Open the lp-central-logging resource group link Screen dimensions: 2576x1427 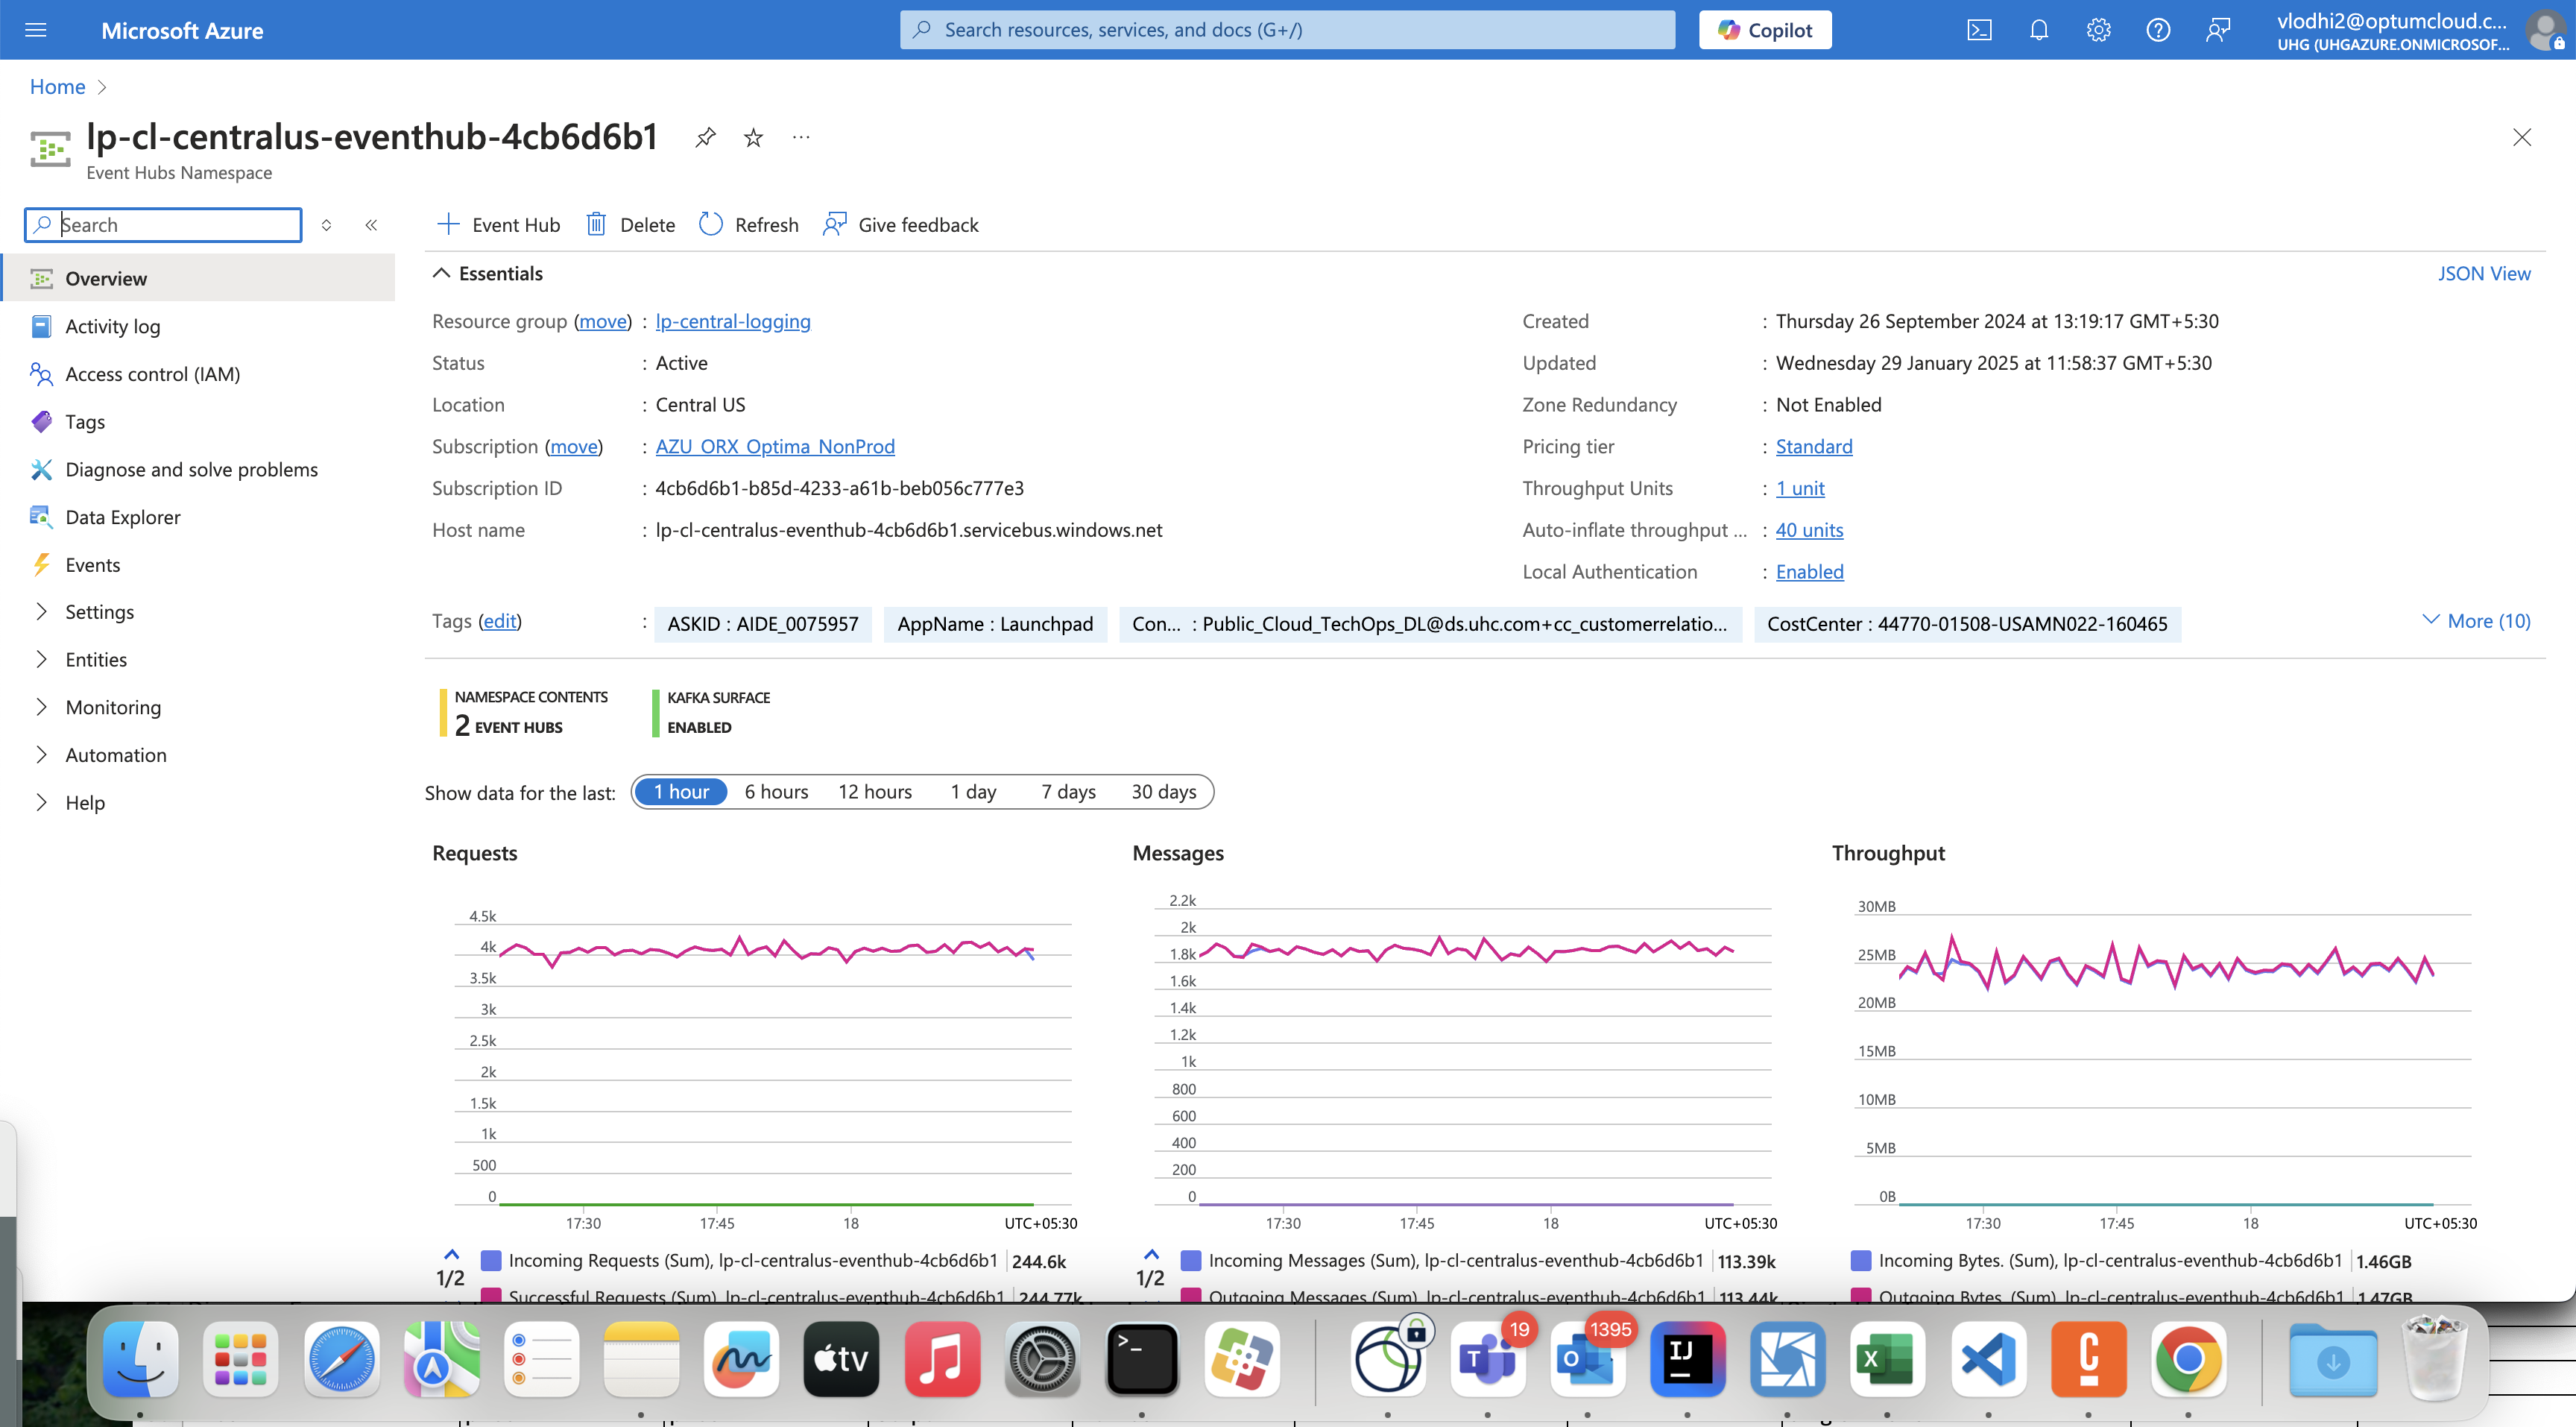733,322
